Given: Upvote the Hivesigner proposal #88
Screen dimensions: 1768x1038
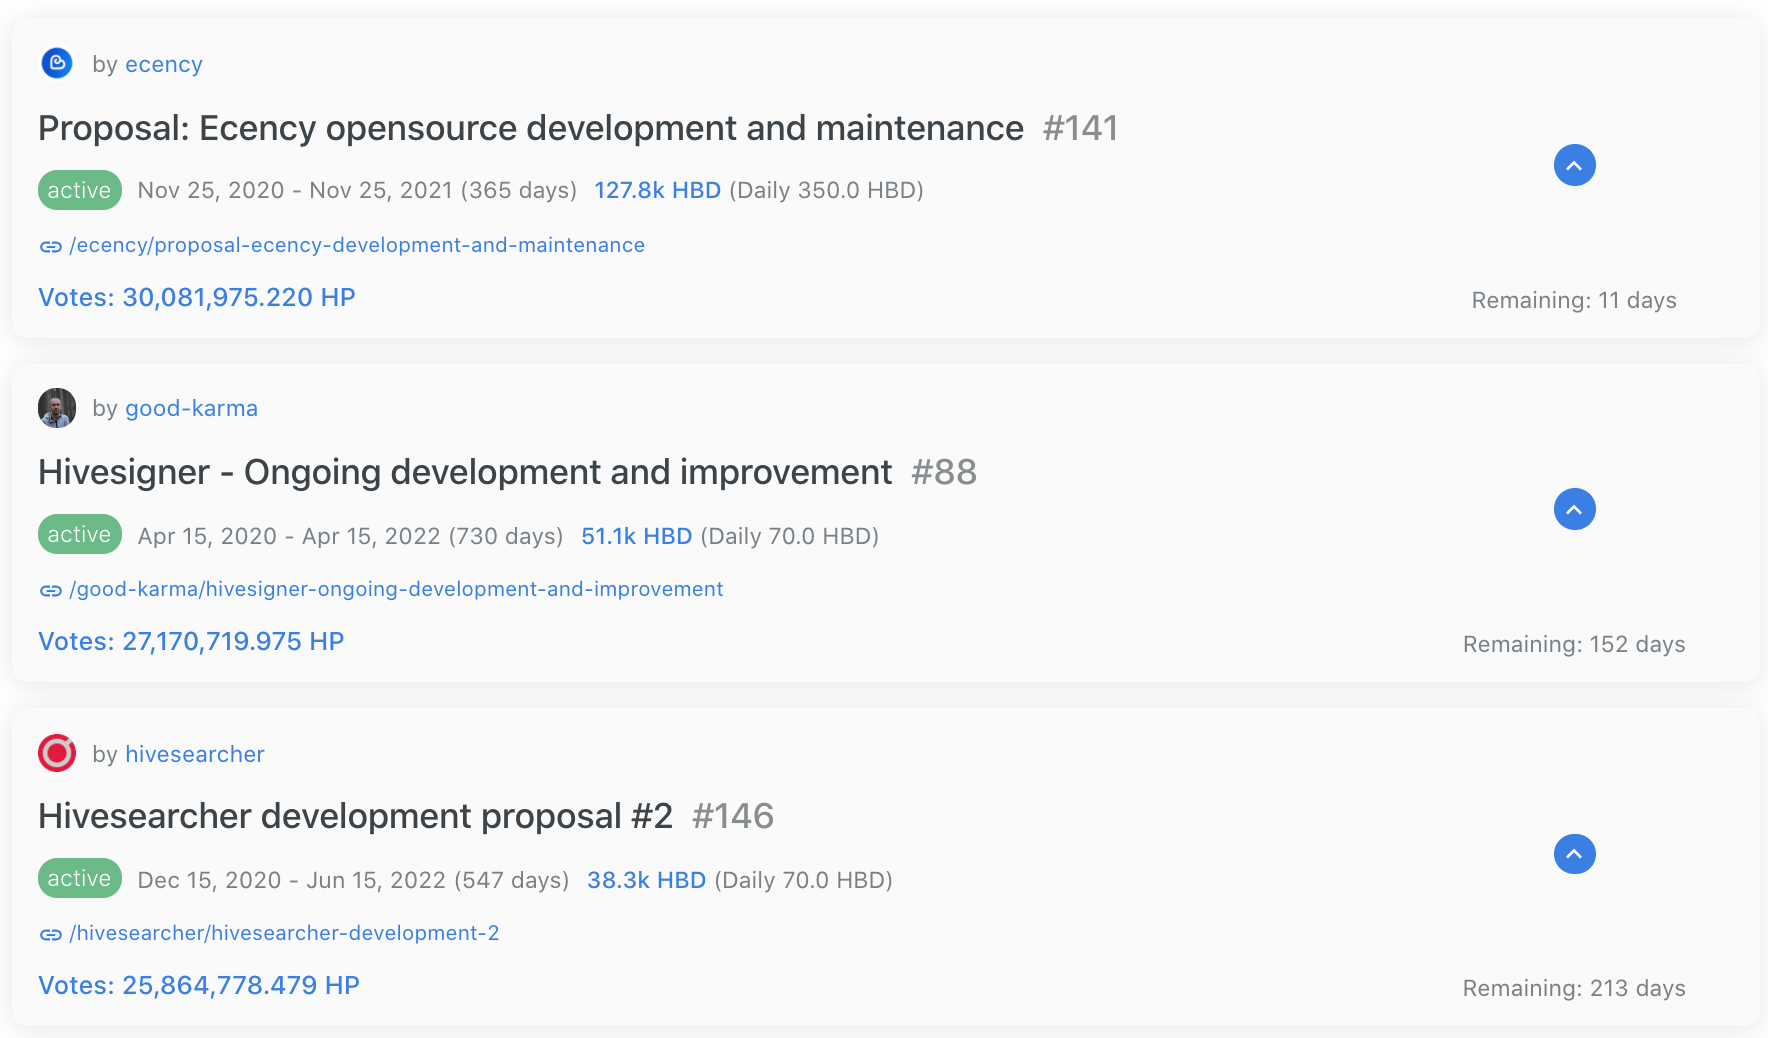Looking at the screenshot, I should [1574, 509].
